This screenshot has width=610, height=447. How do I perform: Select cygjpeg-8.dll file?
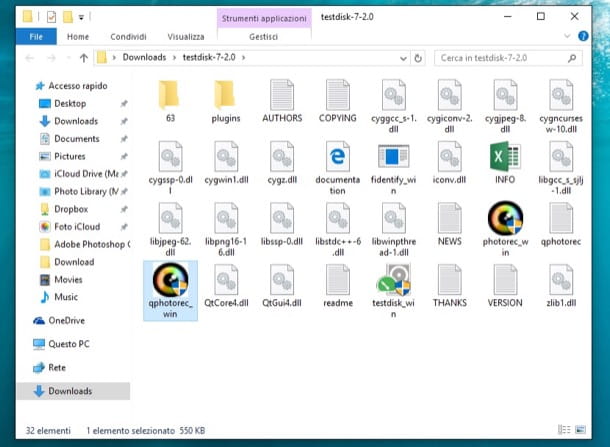click(505, 106)
